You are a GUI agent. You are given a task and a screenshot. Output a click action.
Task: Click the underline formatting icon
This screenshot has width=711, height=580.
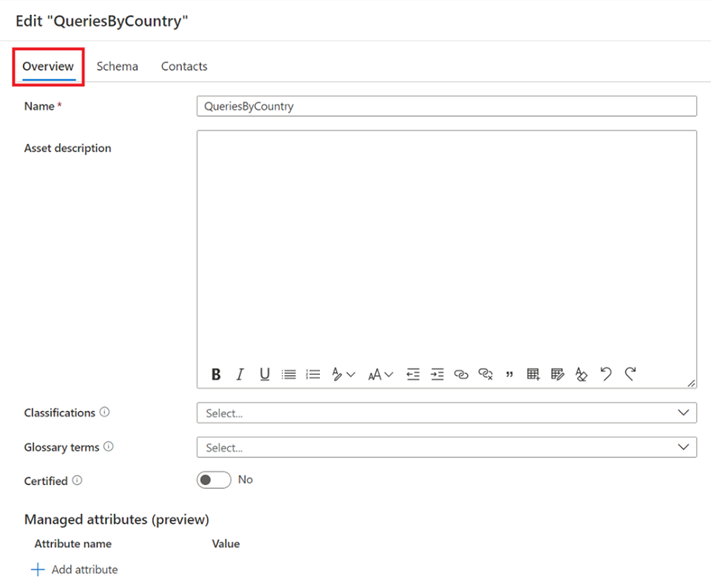click(264, 375)
